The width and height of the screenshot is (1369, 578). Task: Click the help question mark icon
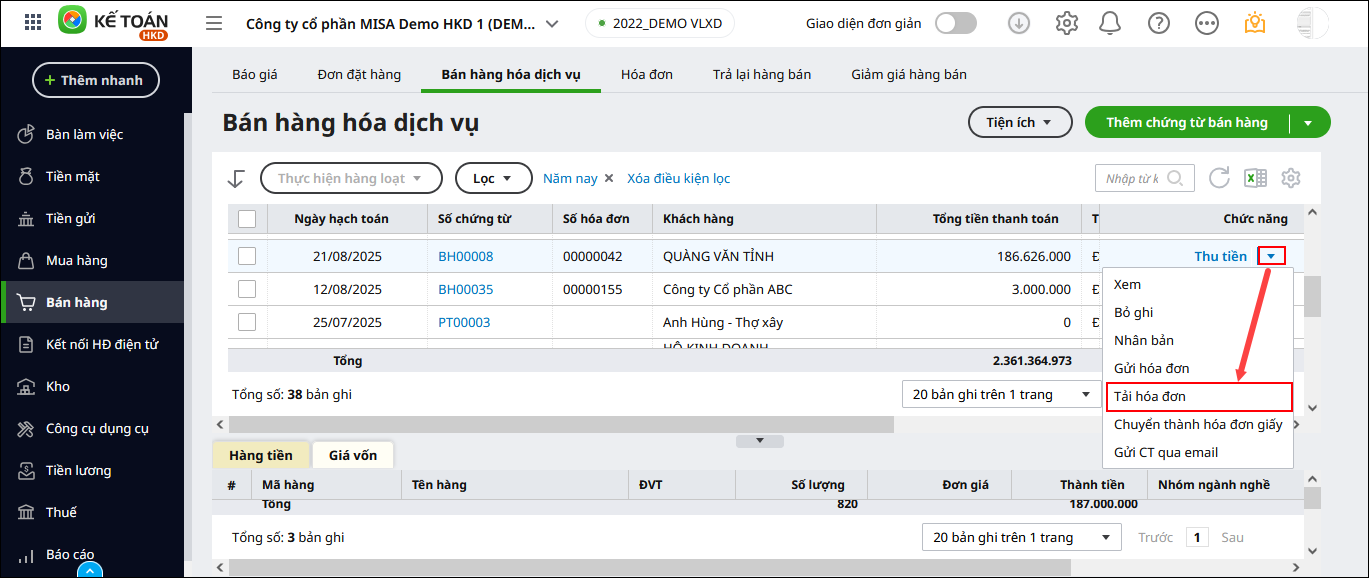click(1159, 23)
